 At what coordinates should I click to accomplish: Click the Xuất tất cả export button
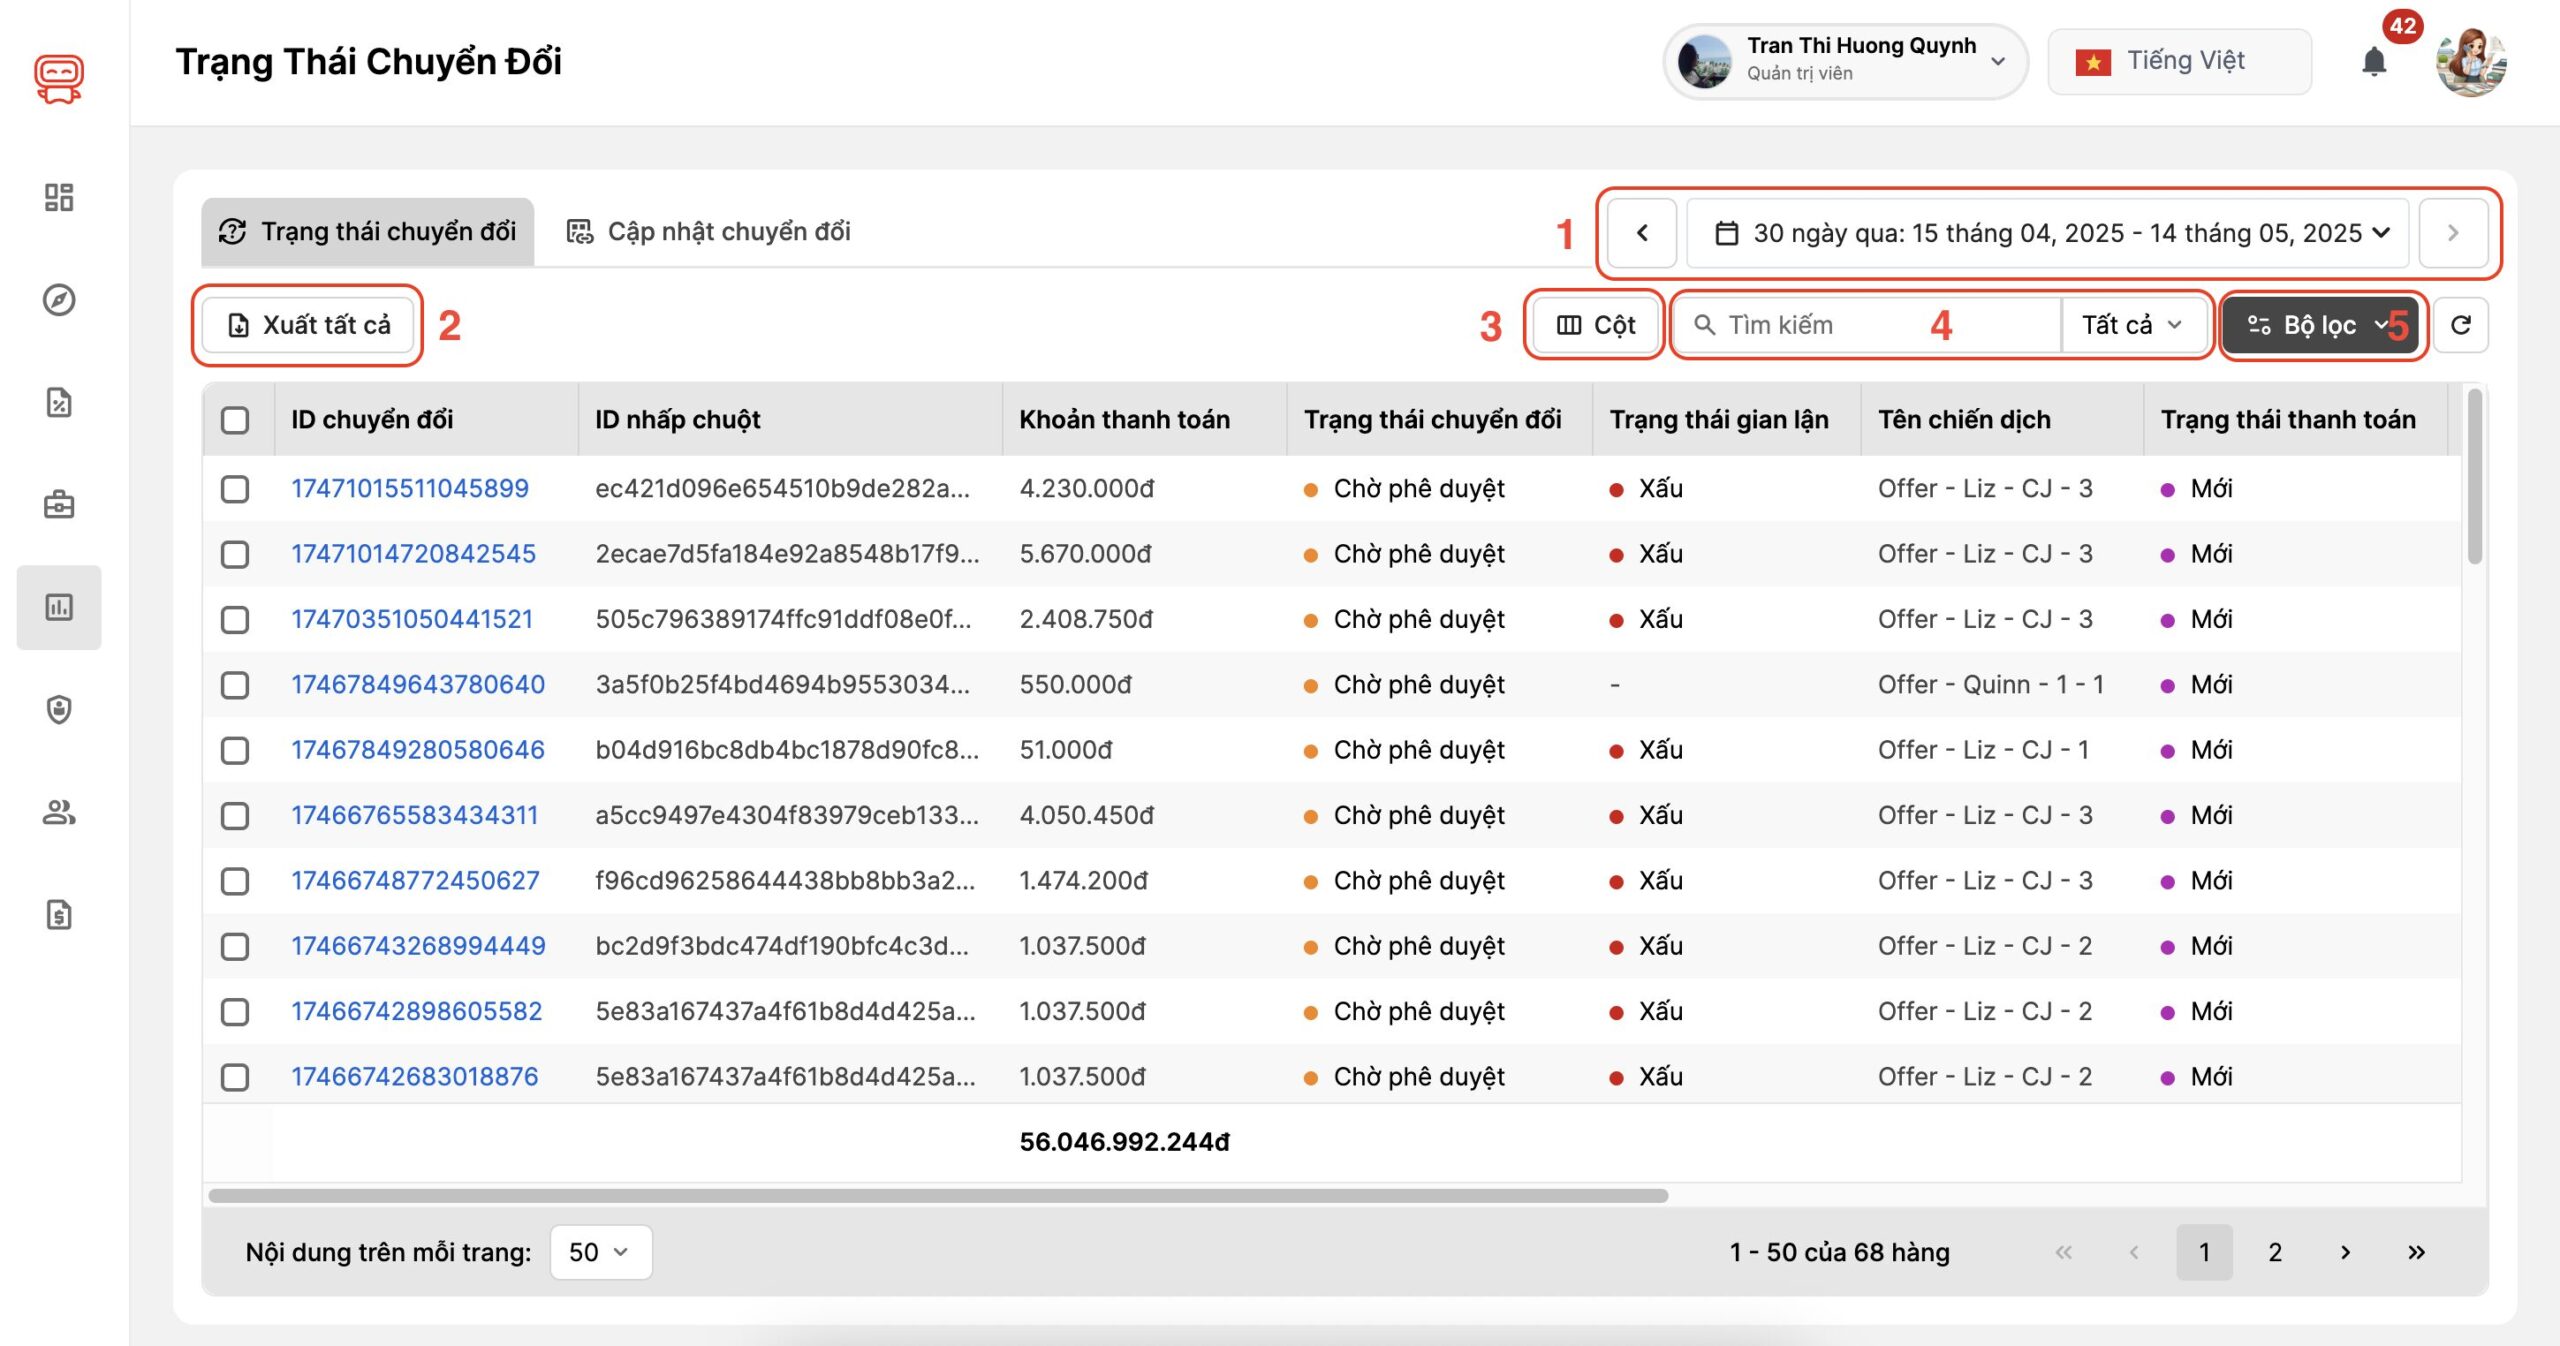tap(309, 325)
